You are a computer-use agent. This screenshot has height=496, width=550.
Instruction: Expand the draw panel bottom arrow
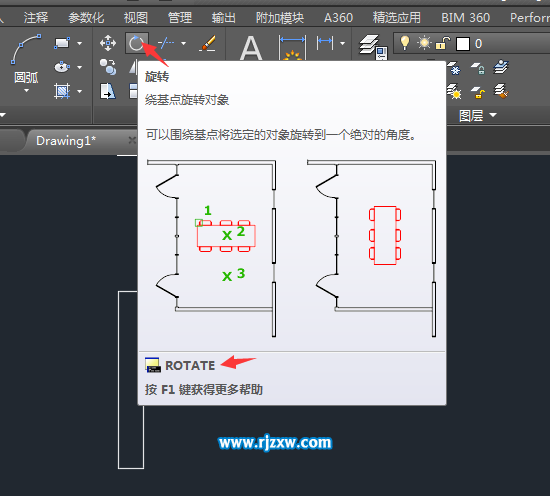click(x=3, y=115)
